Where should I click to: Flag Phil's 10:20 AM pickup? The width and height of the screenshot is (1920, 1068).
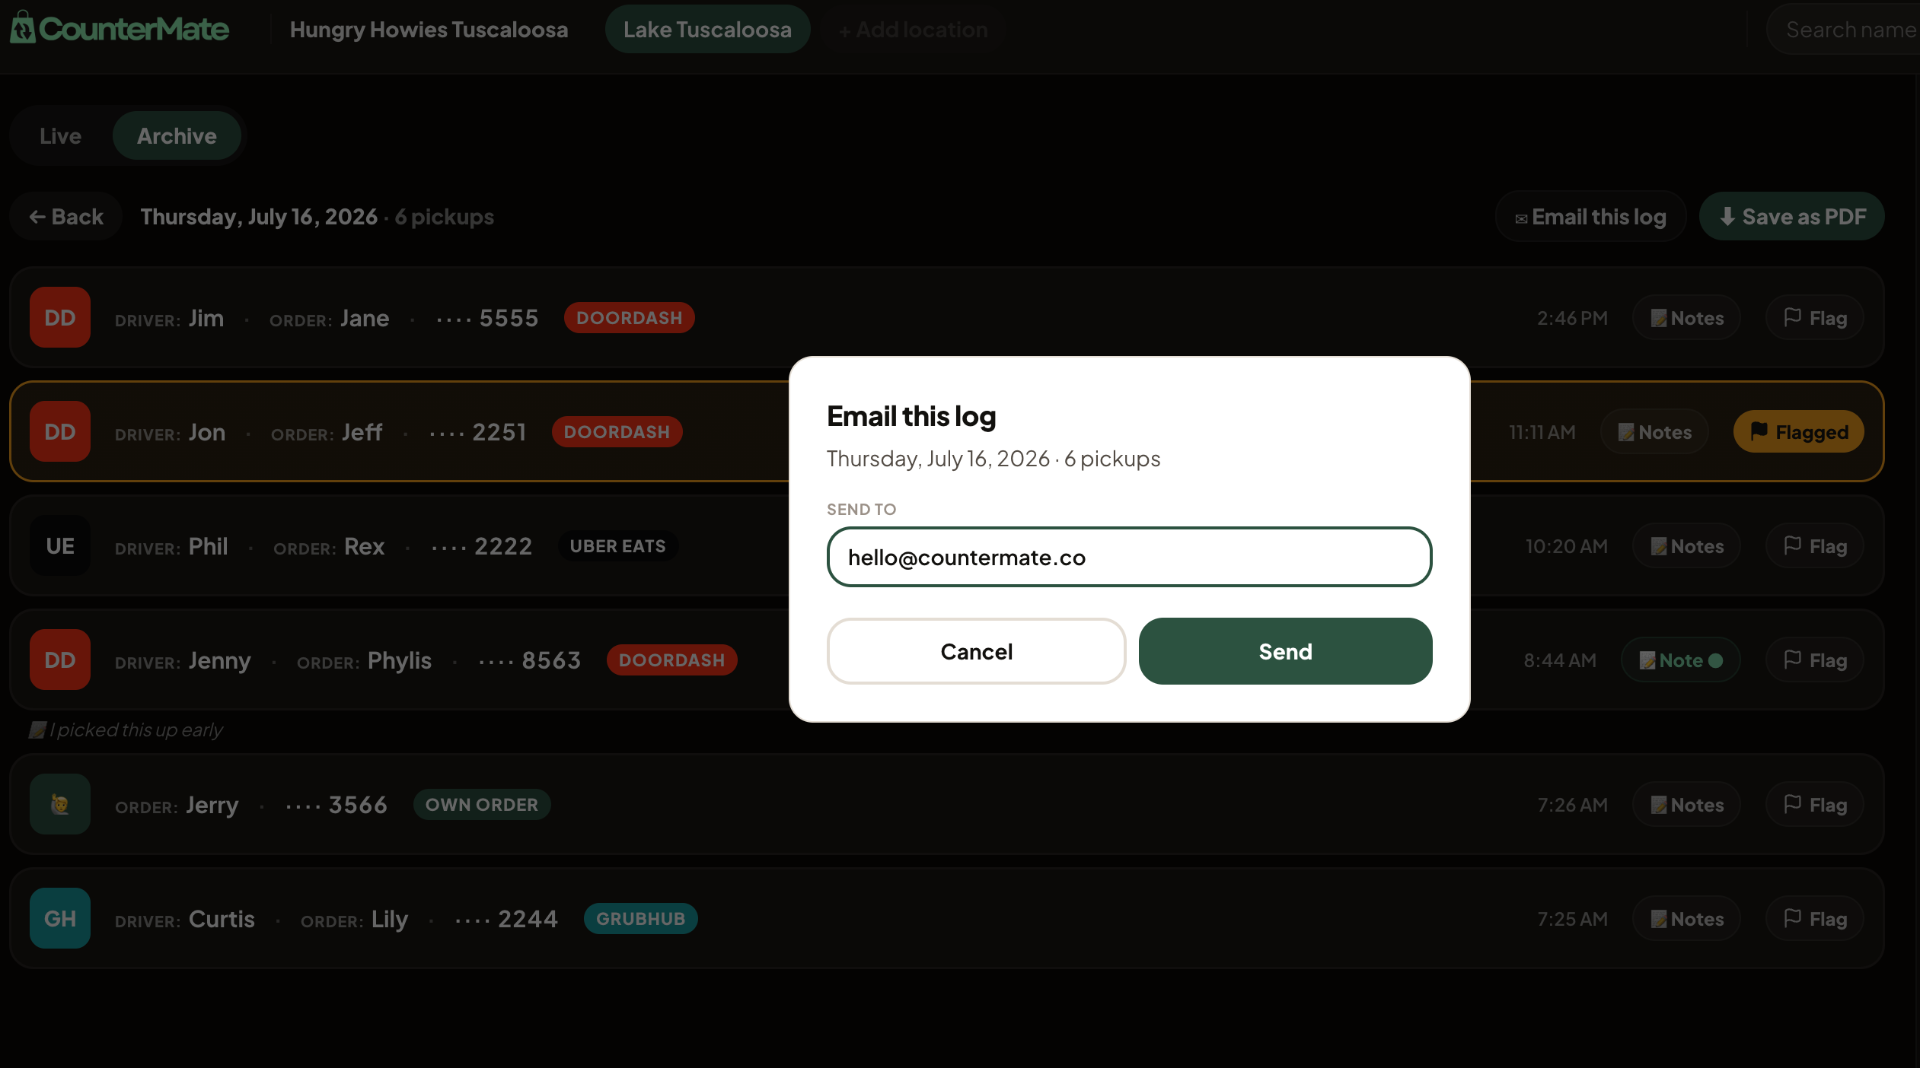click(x=1815, y=546)
